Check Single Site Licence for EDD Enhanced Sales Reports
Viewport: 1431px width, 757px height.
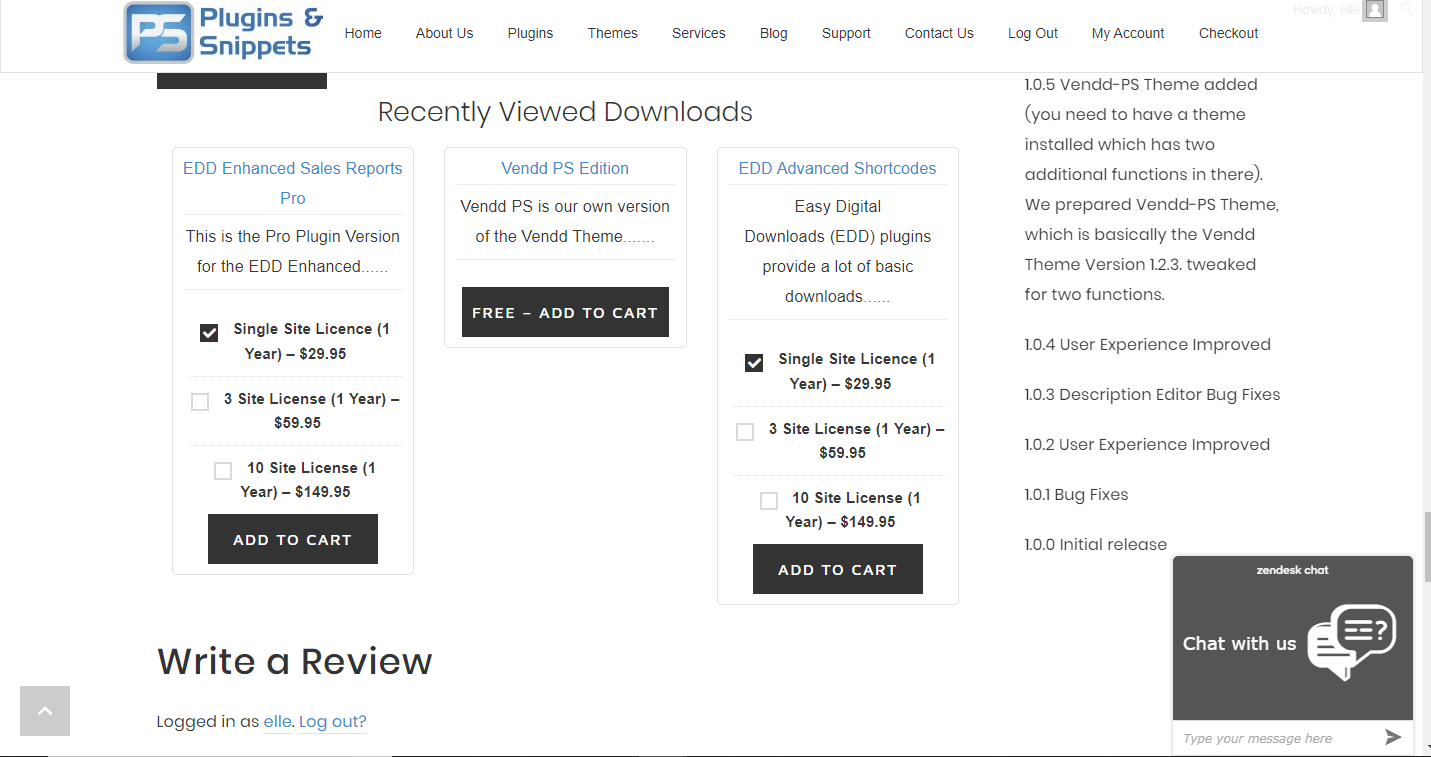click(x=209, y=333)
